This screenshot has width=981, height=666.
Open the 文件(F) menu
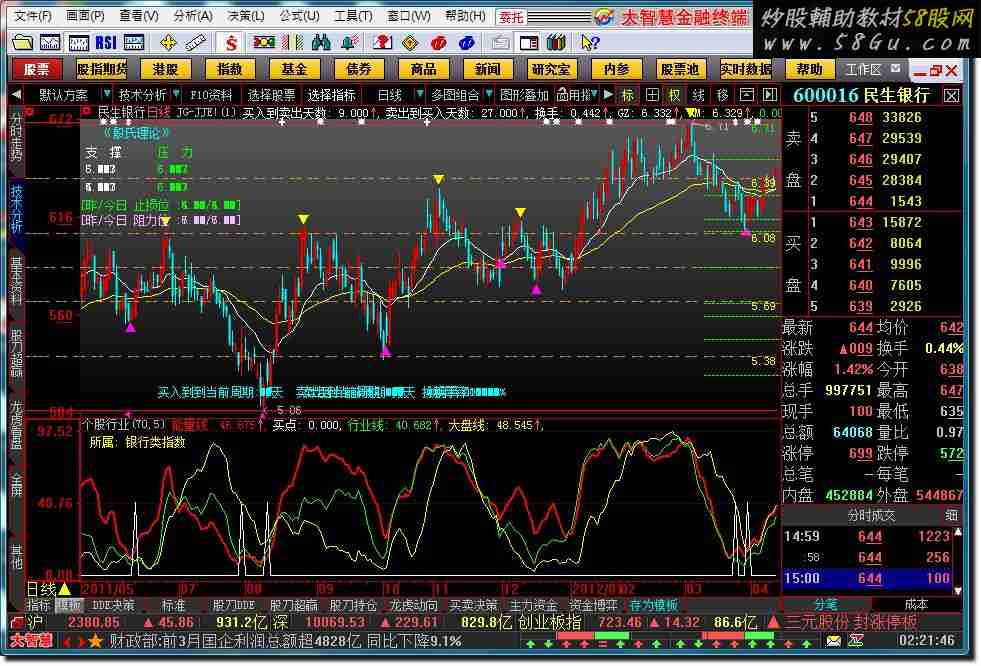(33, 16)
